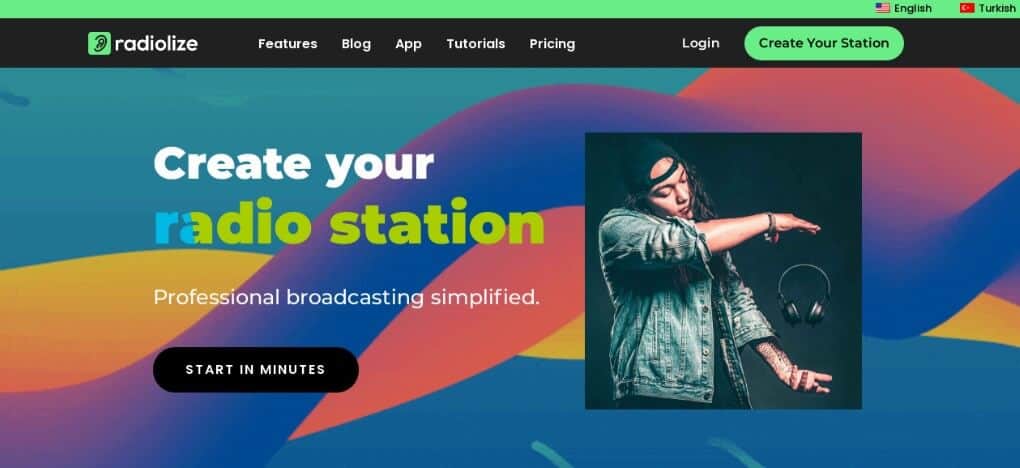Click the 'Professional broadcasting simplified.' tagline
Image resolution: width=1020 pixels, height=468 pixels.
pyautogui.click(x=347, y=297)
